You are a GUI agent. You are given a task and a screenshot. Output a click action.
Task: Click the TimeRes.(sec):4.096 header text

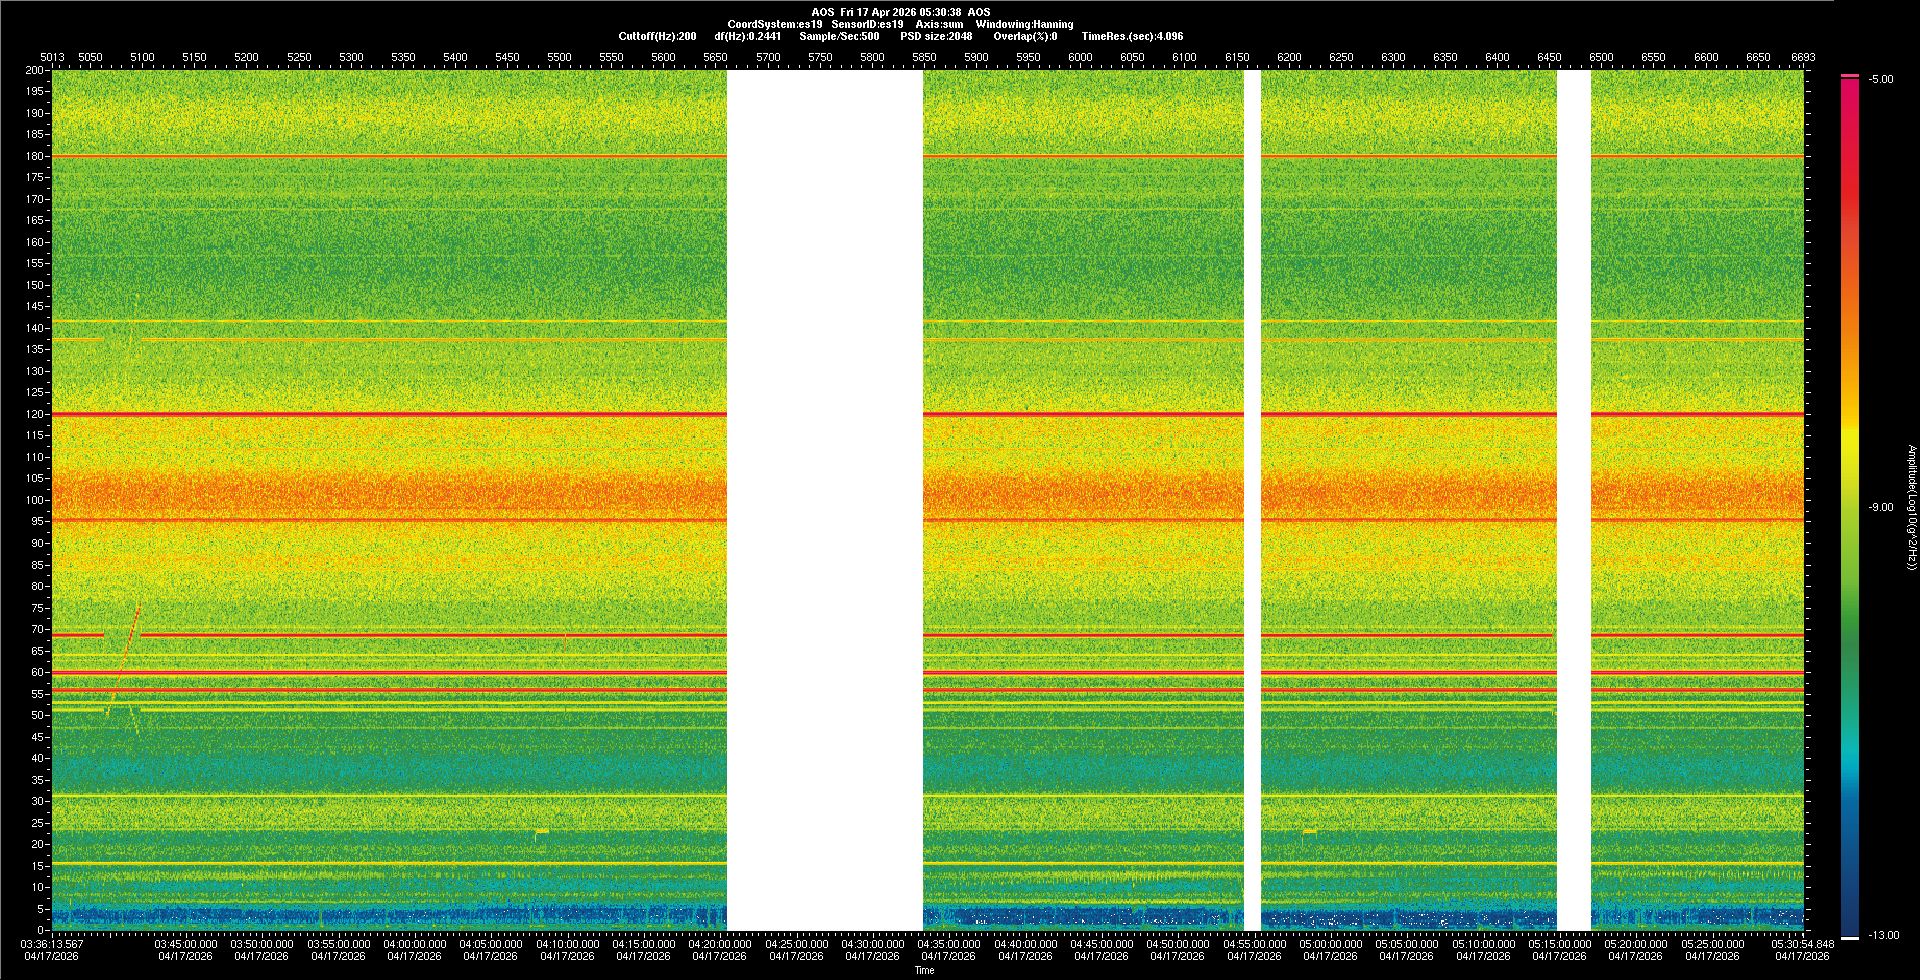(x=1132, y=36)
